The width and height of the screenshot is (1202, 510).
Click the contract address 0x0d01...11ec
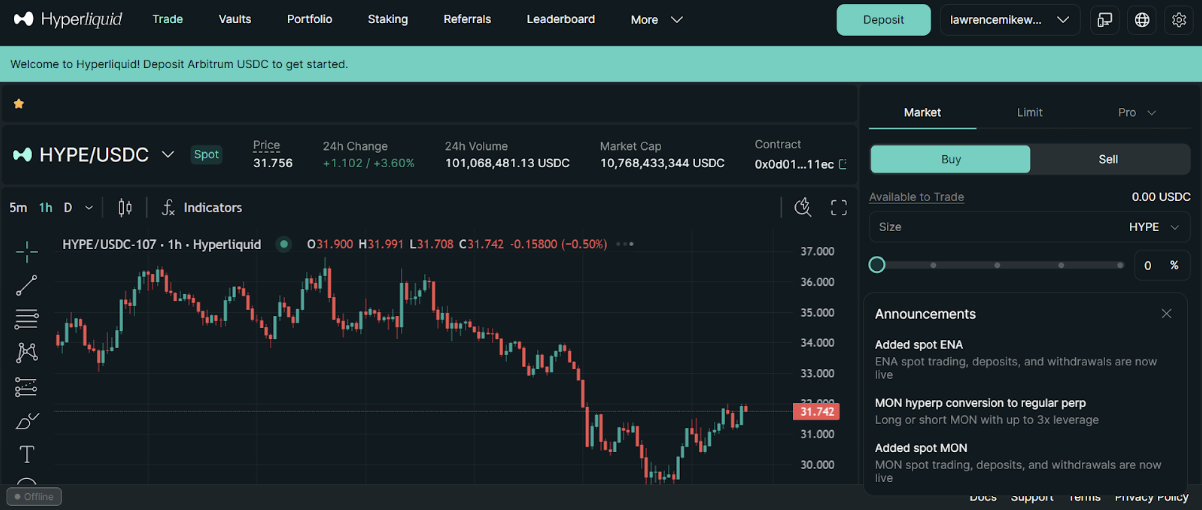(794, 164)
